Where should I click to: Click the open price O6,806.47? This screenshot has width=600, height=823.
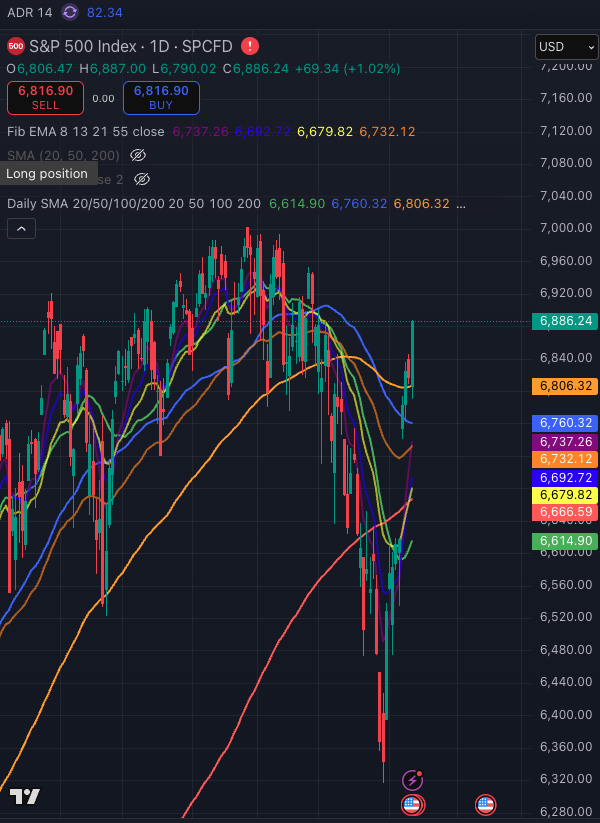point(40,69)
